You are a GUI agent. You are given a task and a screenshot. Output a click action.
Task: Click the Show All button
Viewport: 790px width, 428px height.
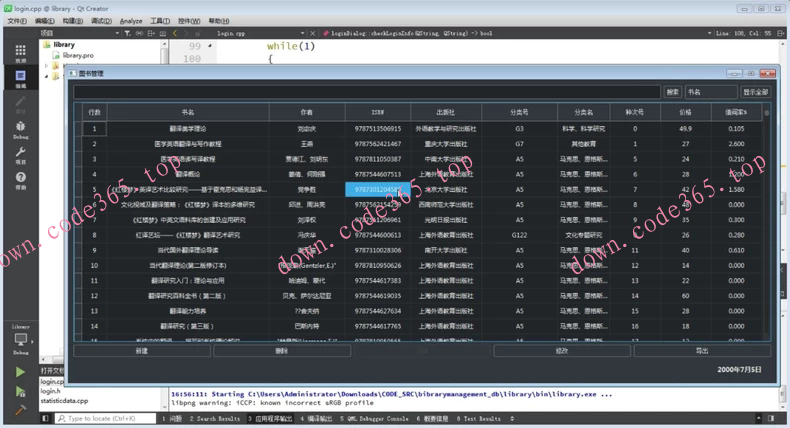pos(755,92)
